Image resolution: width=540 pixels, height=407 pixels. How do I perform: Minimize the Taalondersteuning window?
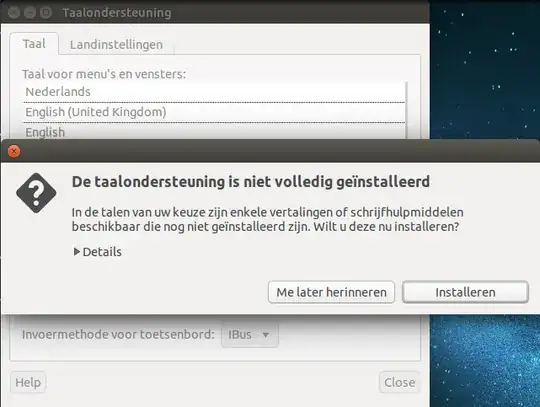coord(30,12)
